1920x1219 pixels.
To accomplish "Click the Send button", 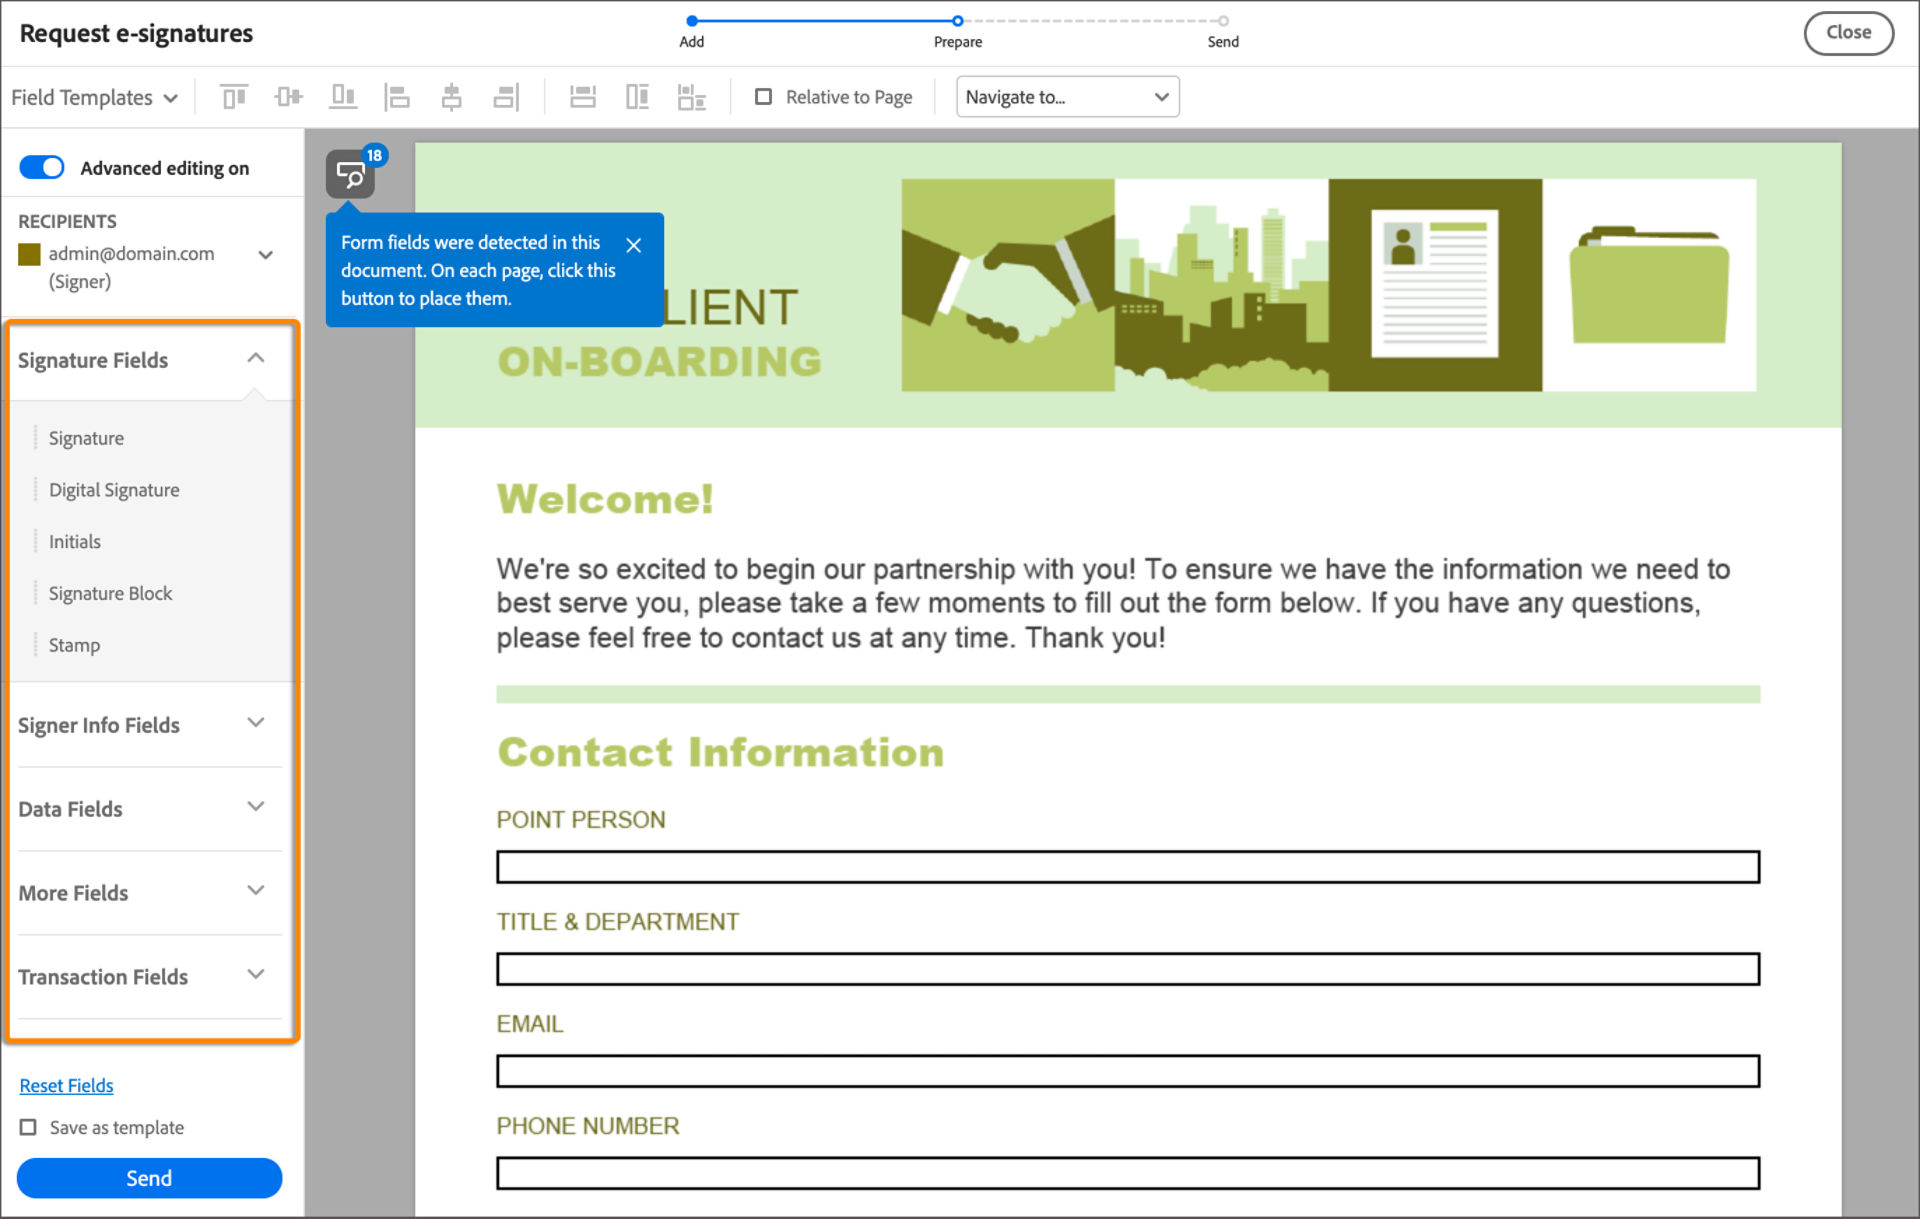I will (x=148, y=1178).
